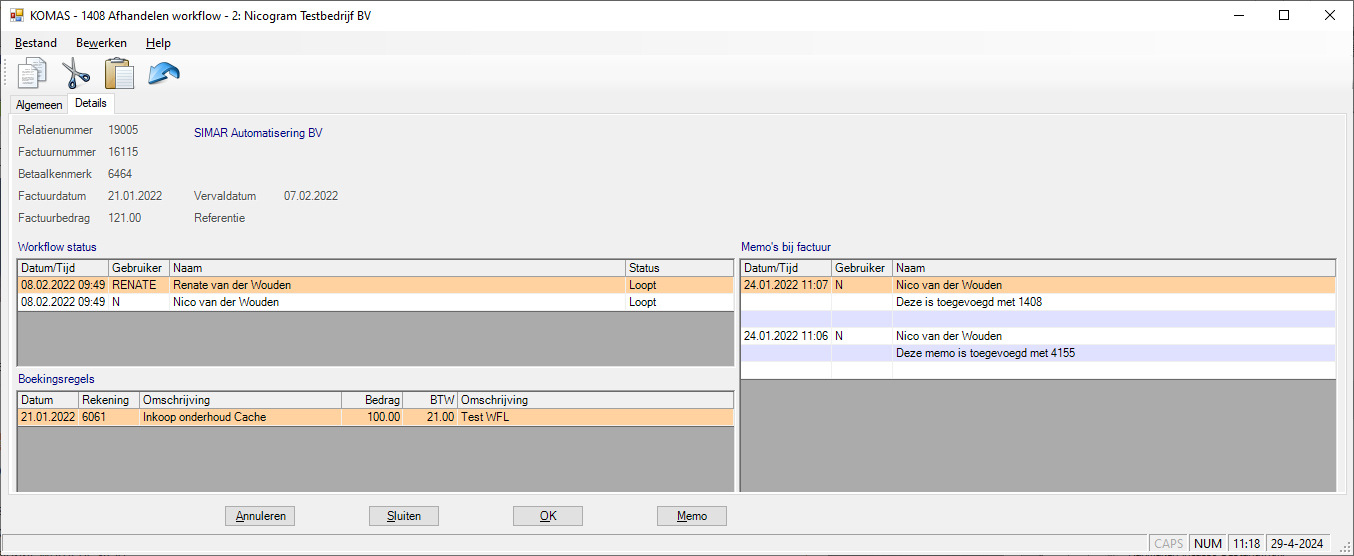Click the Annuleren button

pos(260,516)
